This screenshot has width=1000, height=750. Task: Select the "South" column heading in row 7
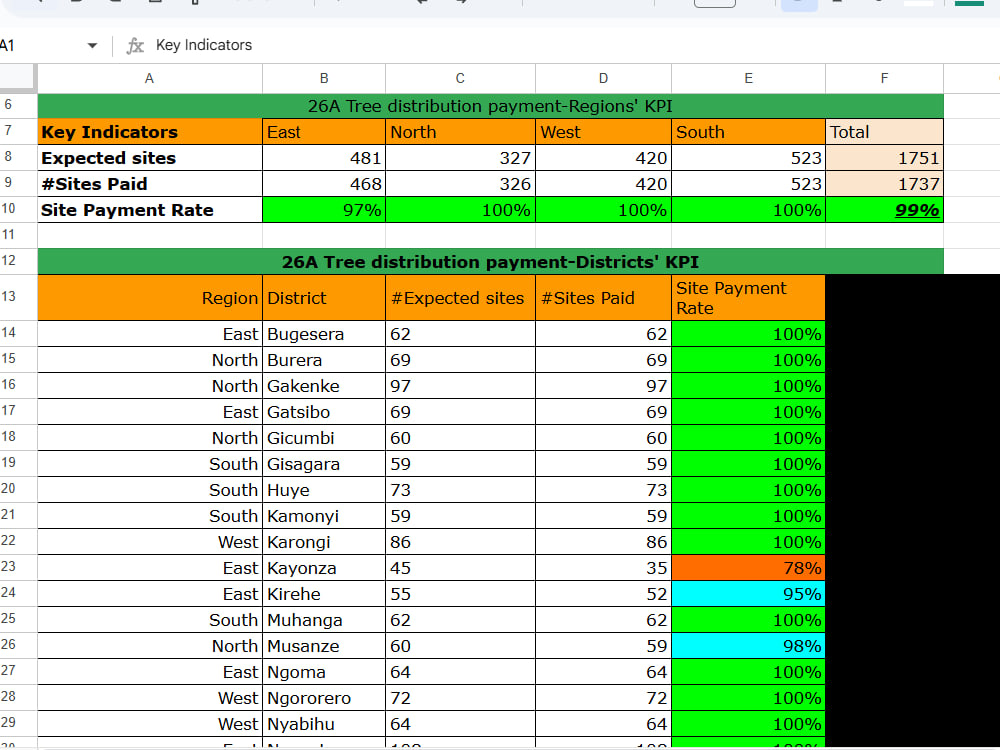point(748,132)
